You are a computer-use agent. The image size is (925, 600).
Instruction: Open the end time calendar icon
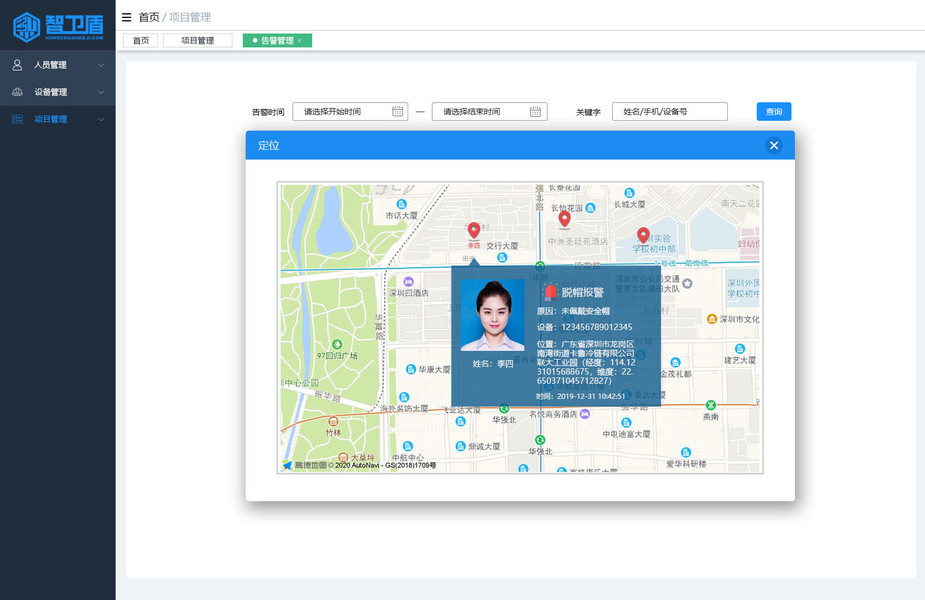tap(535, 111)
